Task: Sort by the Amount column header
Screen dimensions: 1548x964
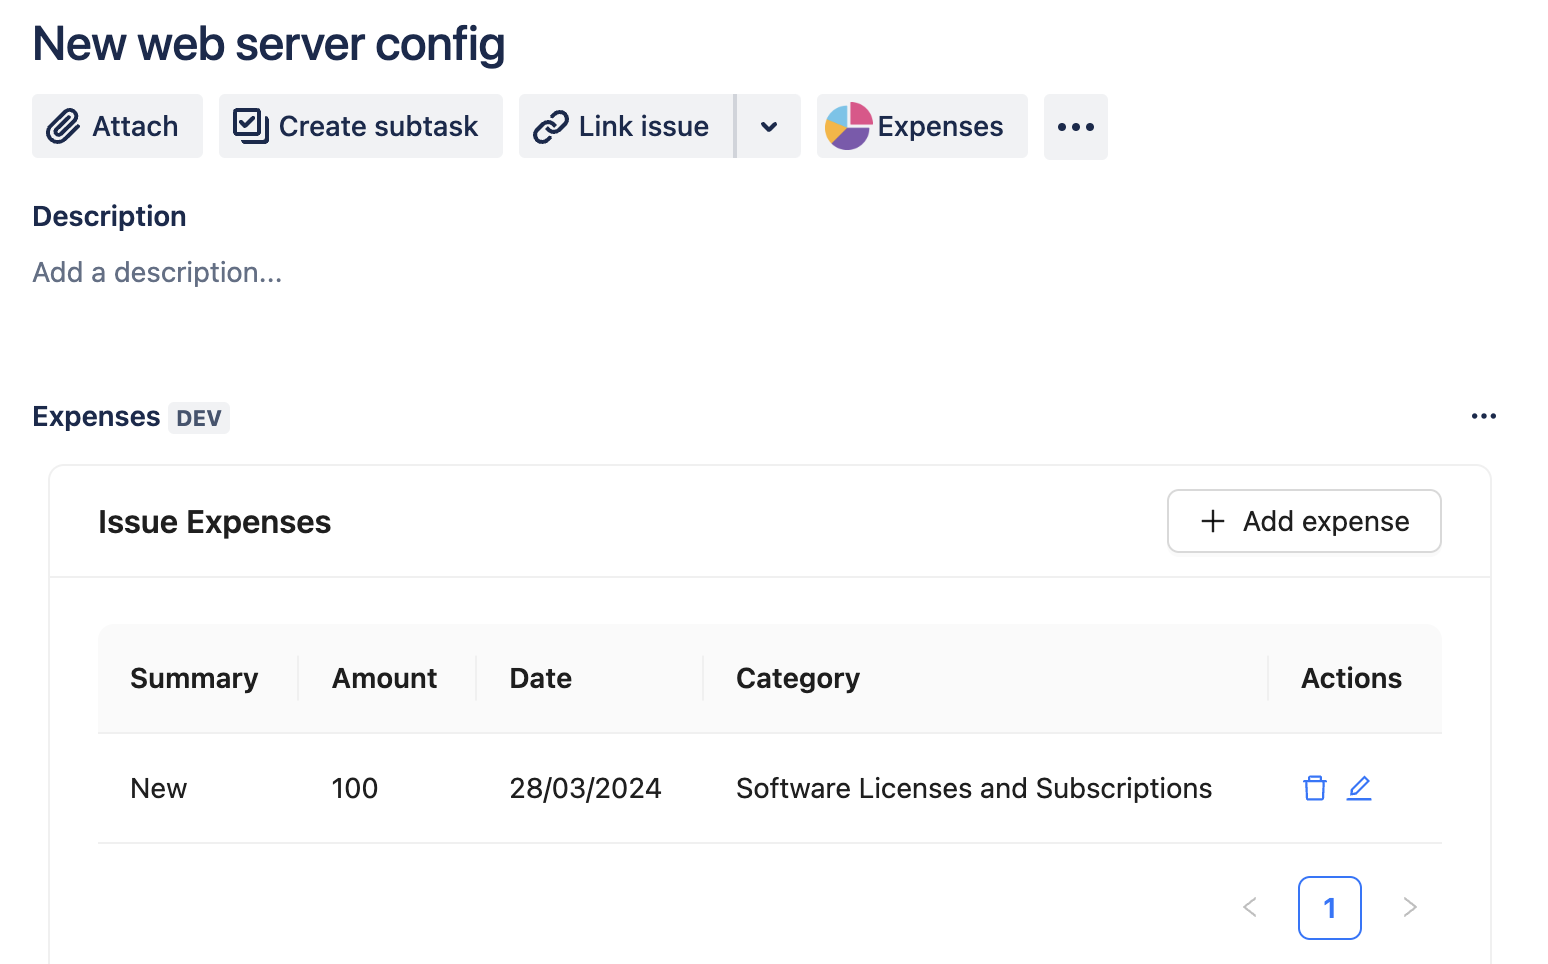Action: 385,679
